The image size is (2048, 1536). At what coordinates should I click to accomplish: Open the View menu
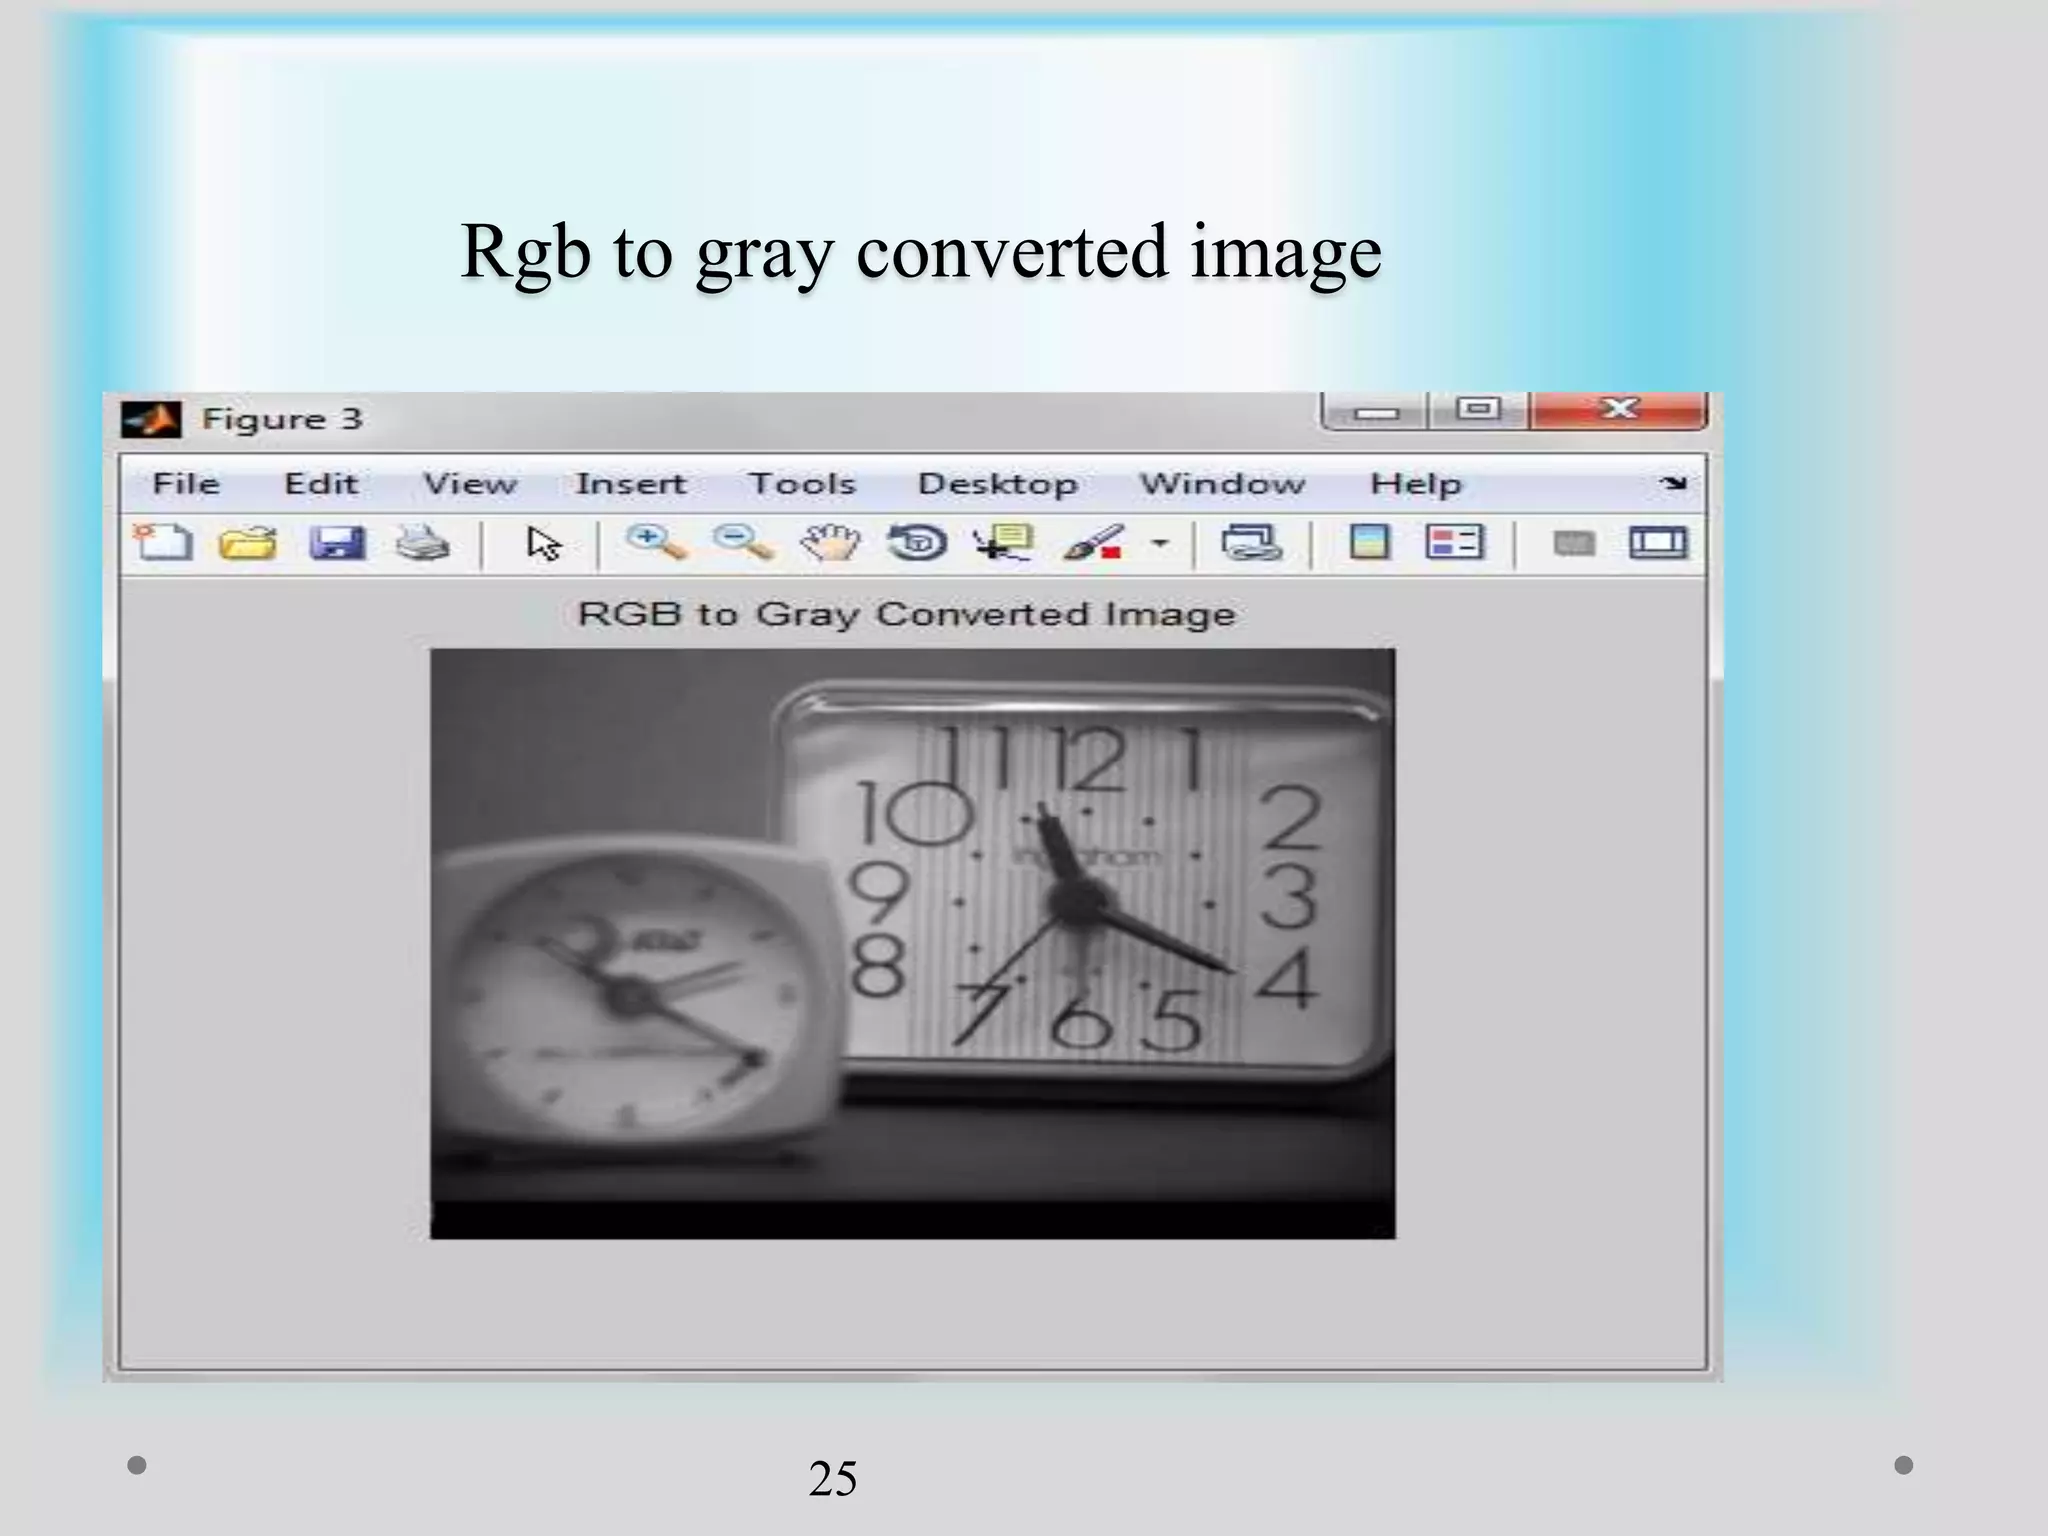pyautogui.click(x=470, y=484)
